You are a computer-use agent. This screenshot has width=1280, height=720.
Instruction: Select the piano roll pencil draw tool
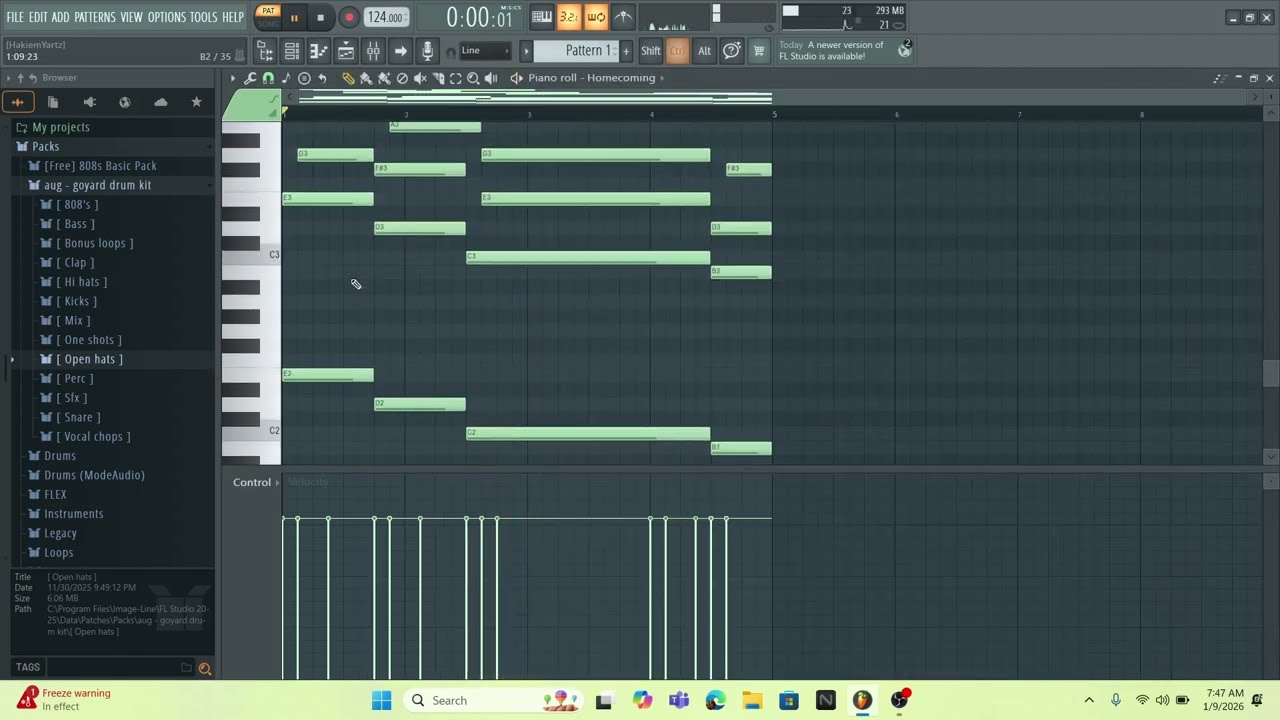[x=348, y=78]
